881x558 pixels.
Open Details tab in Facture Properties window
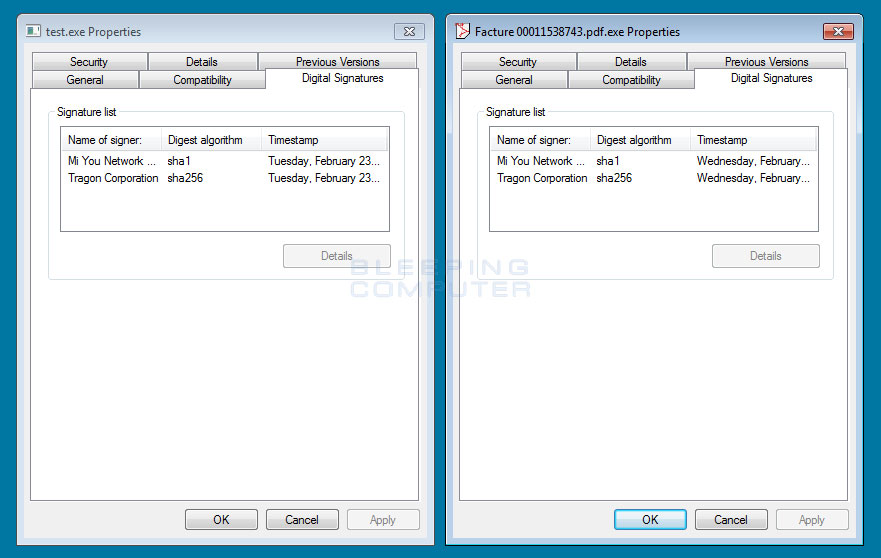pos(631,61)
